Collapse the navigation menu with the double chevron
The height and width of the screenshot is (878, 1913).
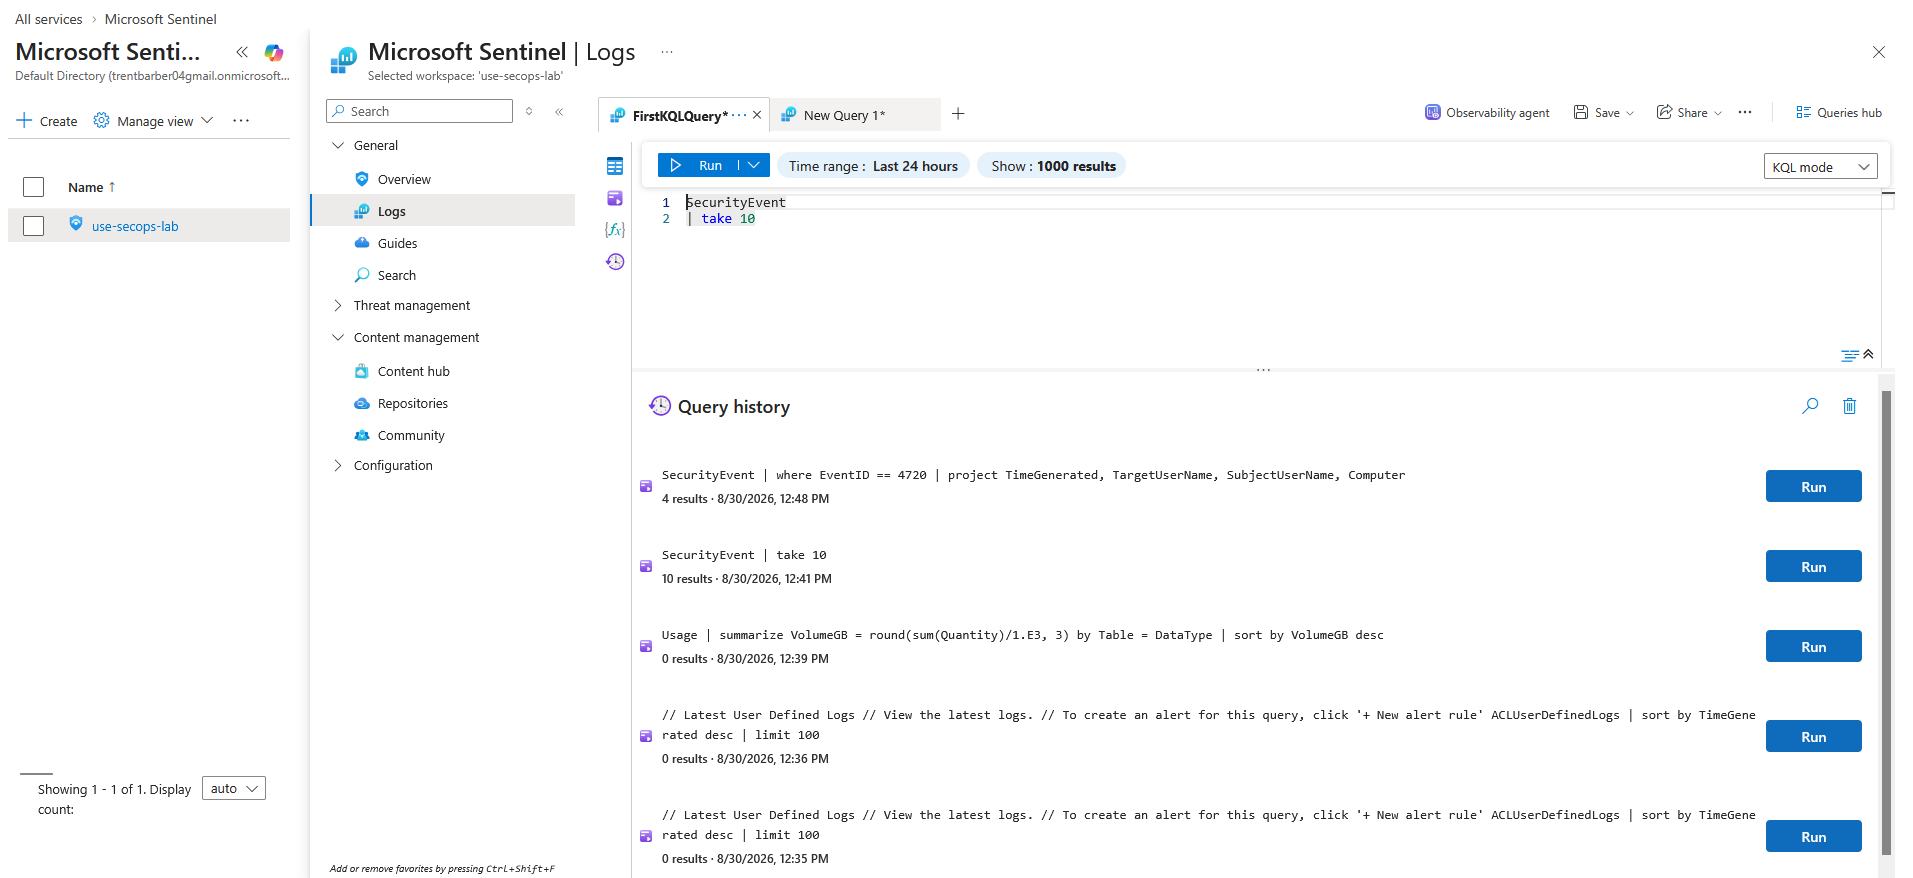(x=559, y=111)
